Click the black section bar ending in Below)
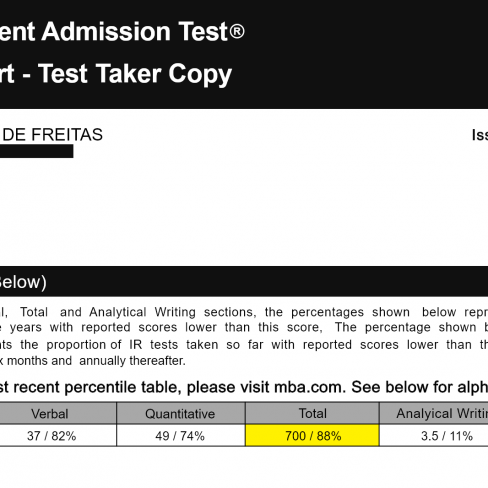This screenshot has height=488, width=488. point(244,281)
